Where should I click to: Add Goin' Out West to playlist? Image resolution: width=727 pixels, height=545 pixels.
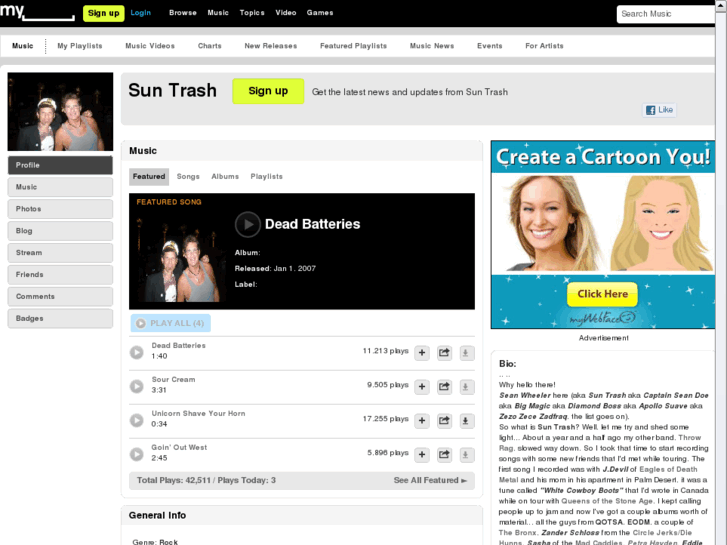coord(422,455)
